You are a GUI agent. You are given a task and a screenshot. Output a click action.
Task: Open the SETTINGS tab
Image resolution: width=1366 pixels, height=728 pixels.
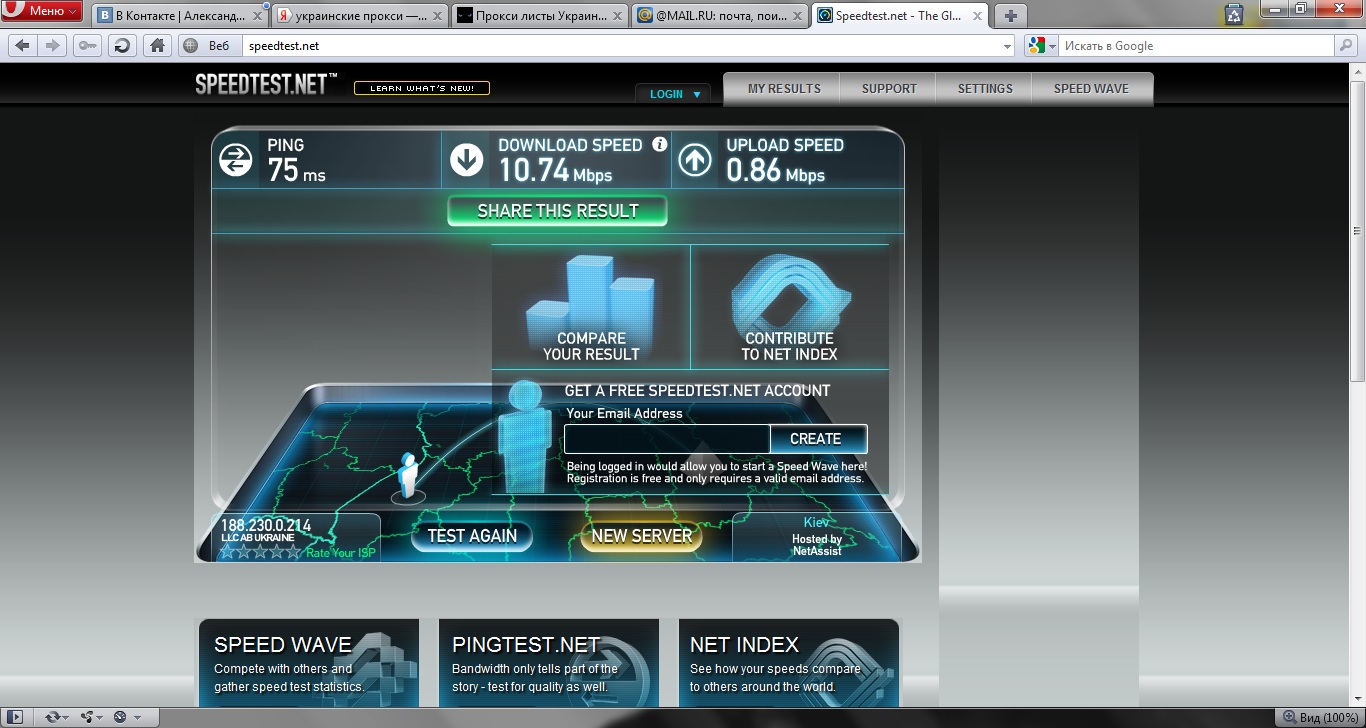[985, 89]
